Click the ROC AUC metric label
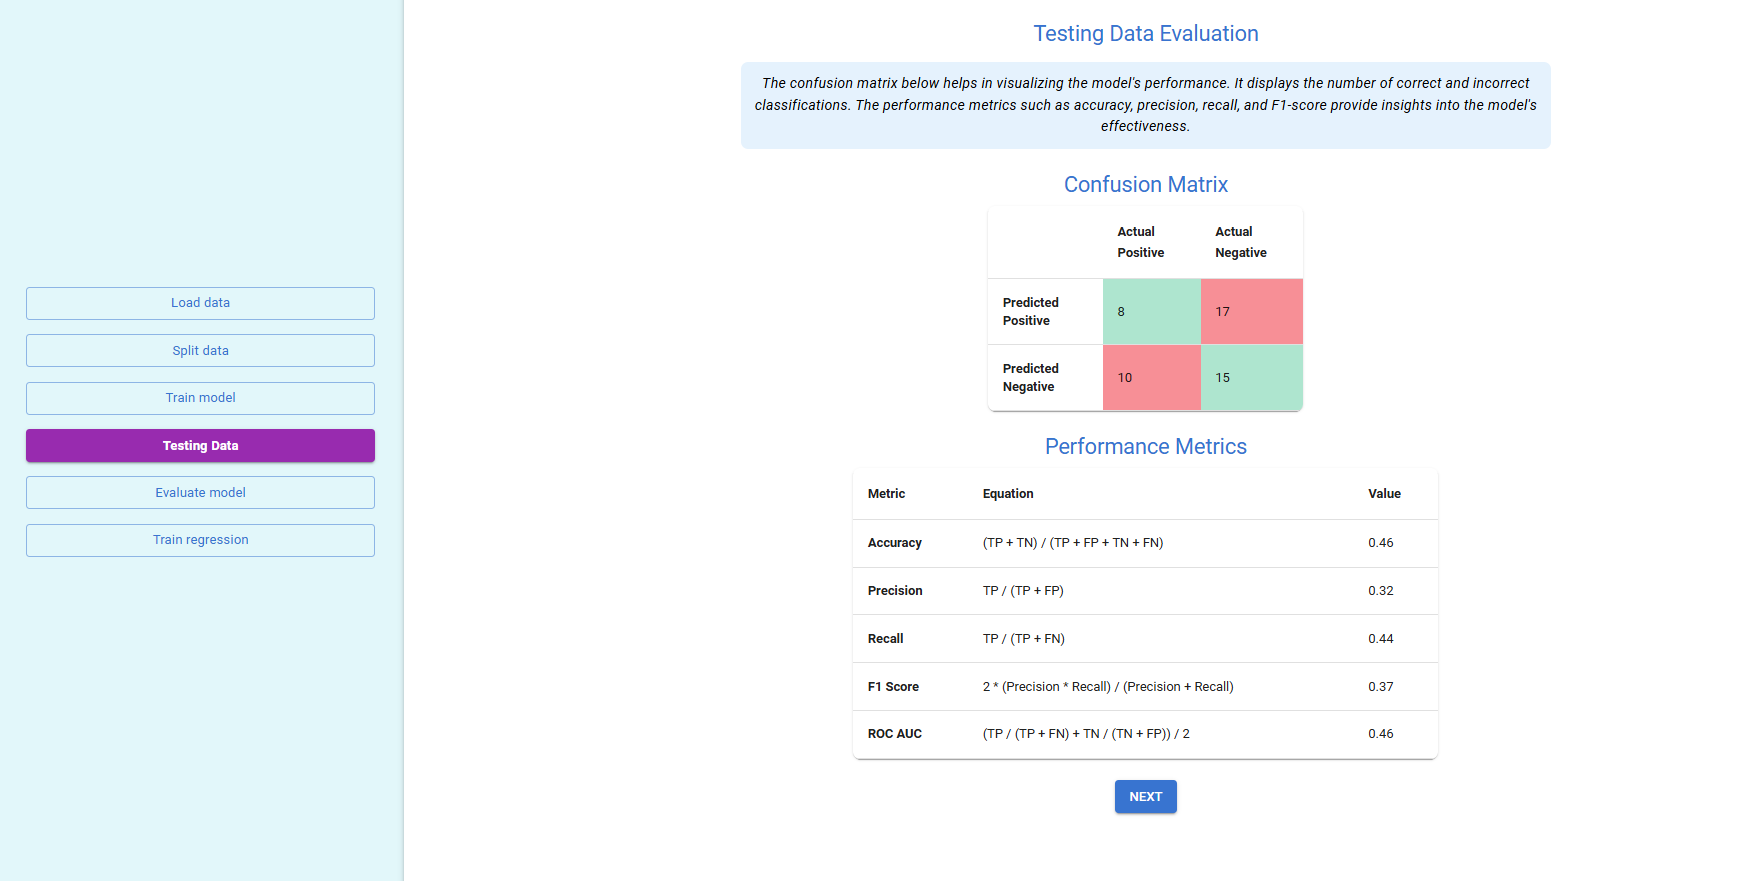Viewport: 1753px width, 881px height. point(895,734)
